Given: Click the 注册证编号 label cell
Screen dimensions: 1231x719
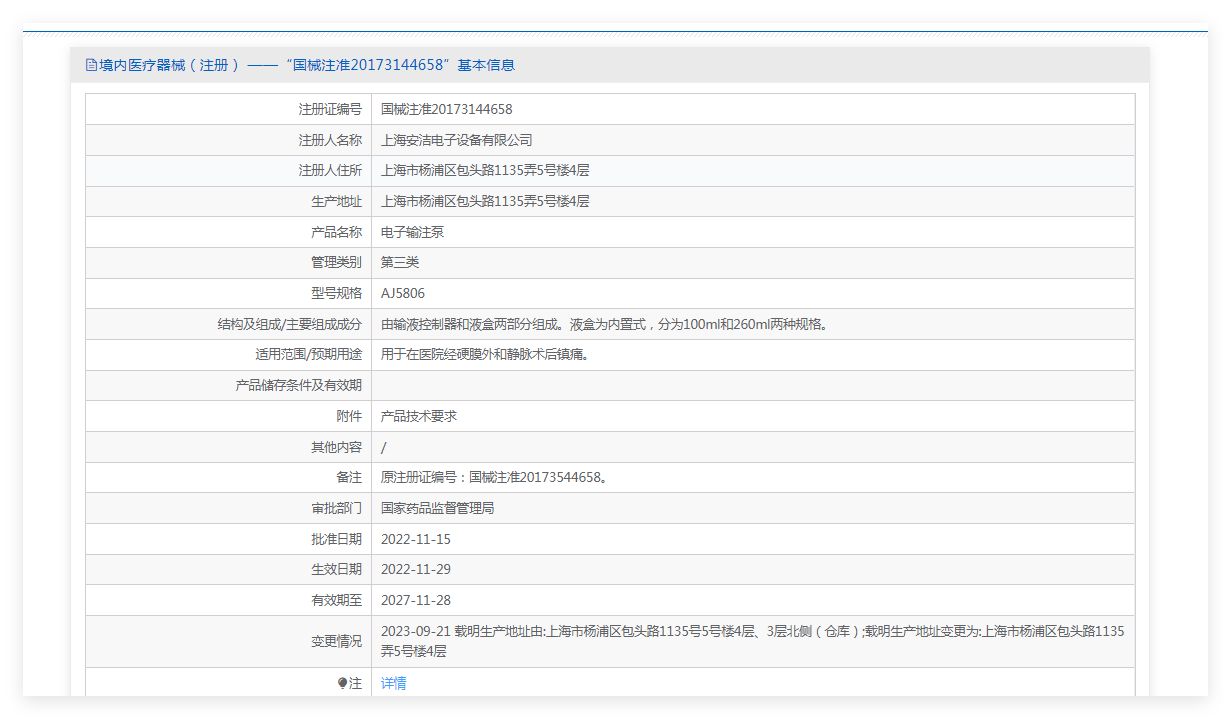Looking at the screenshot, I should [229, 109].
